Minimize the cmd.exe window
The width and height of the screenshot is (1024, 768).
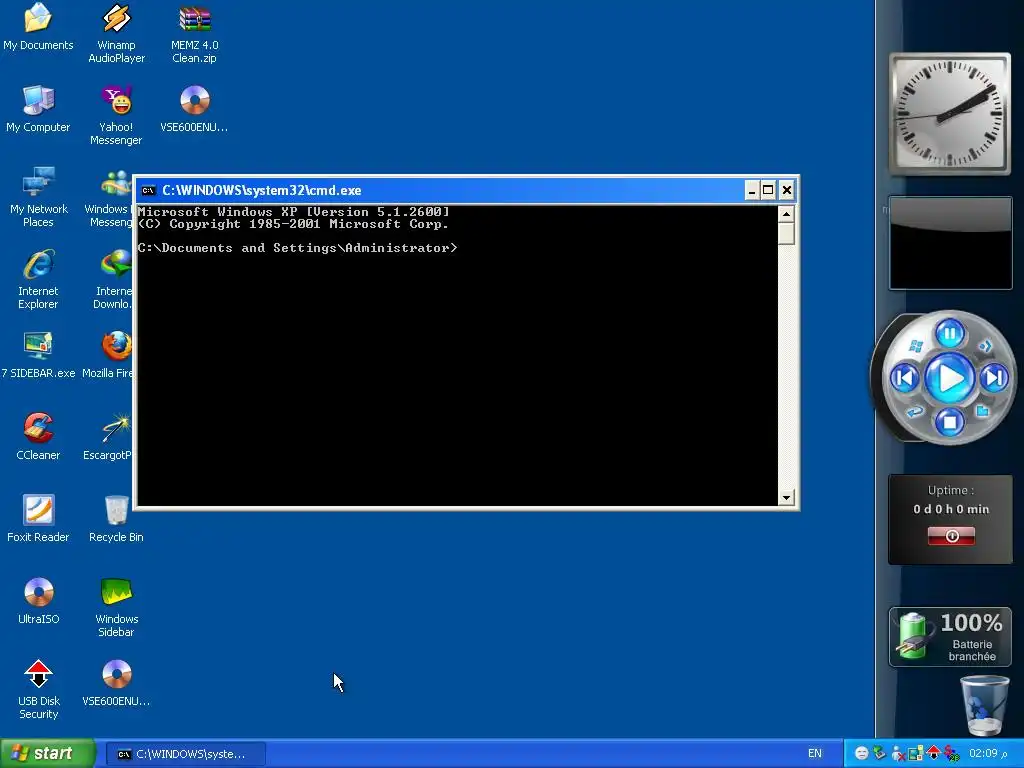(752, 190)
